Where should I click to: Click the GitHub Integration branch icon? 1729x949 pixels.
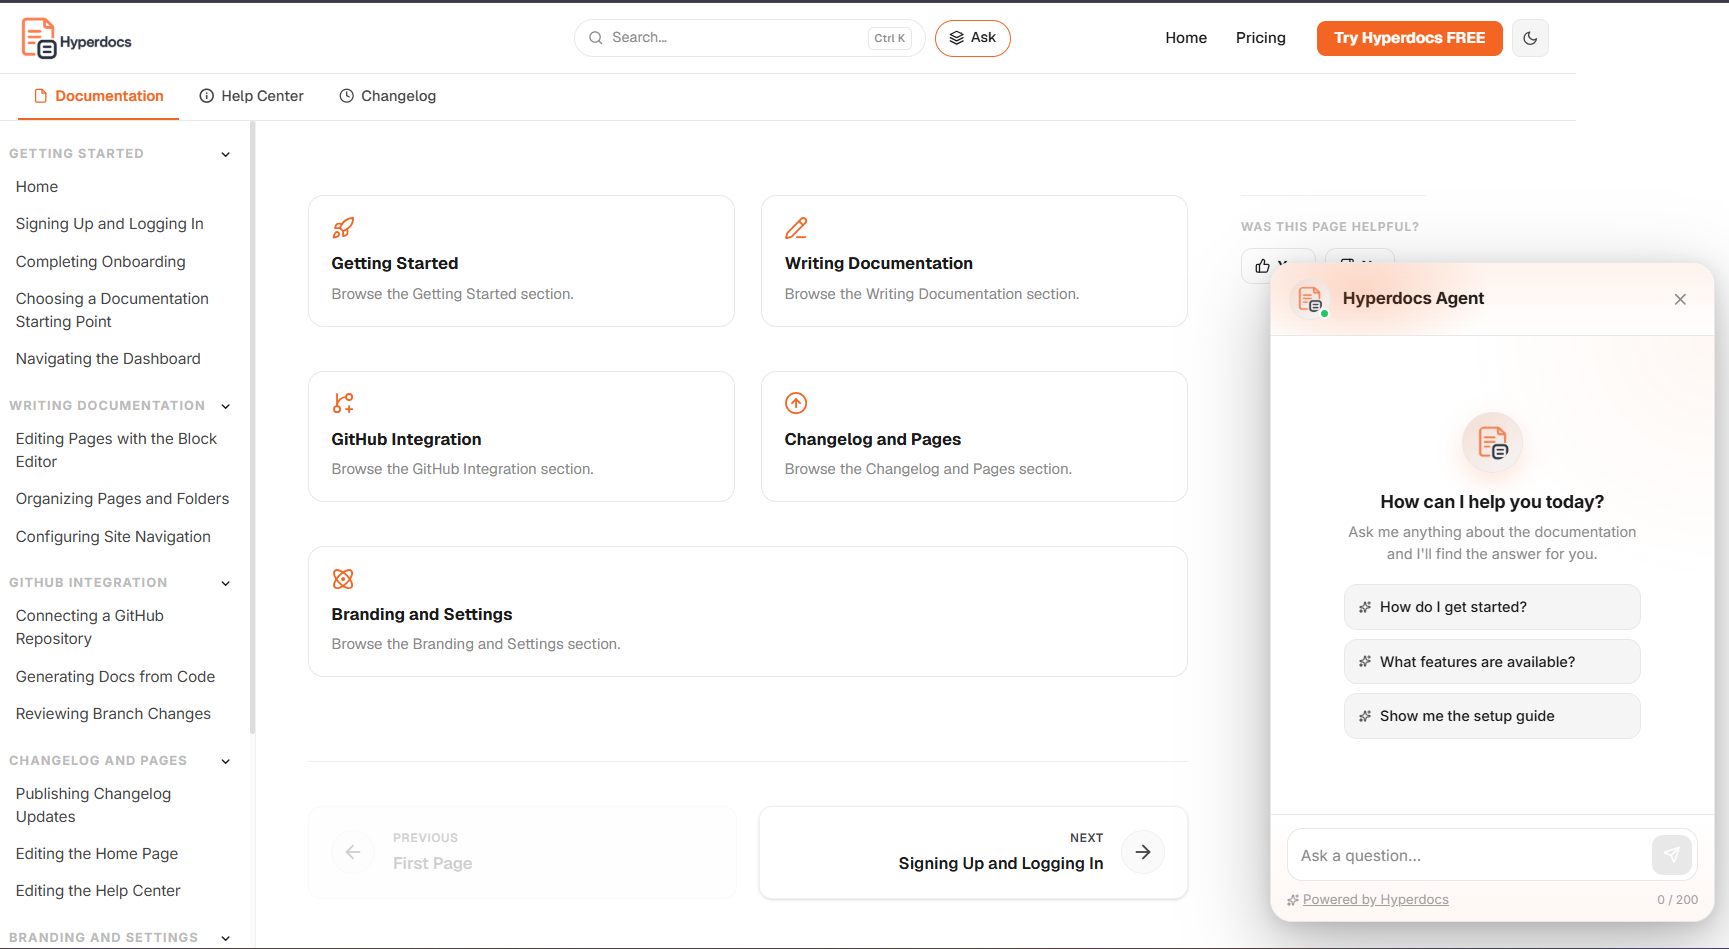343,403
